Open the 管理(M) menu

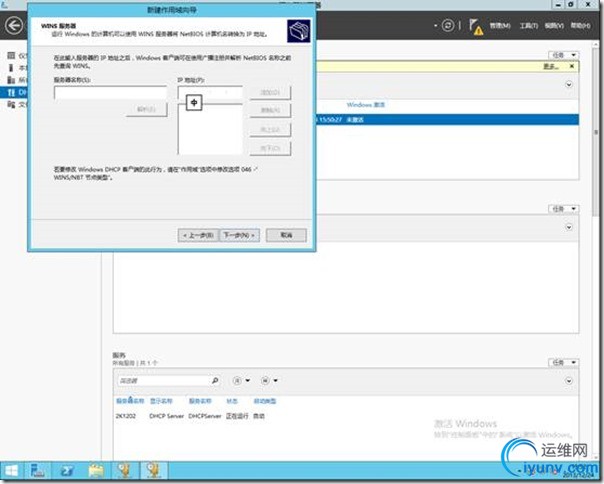(500, 26)
